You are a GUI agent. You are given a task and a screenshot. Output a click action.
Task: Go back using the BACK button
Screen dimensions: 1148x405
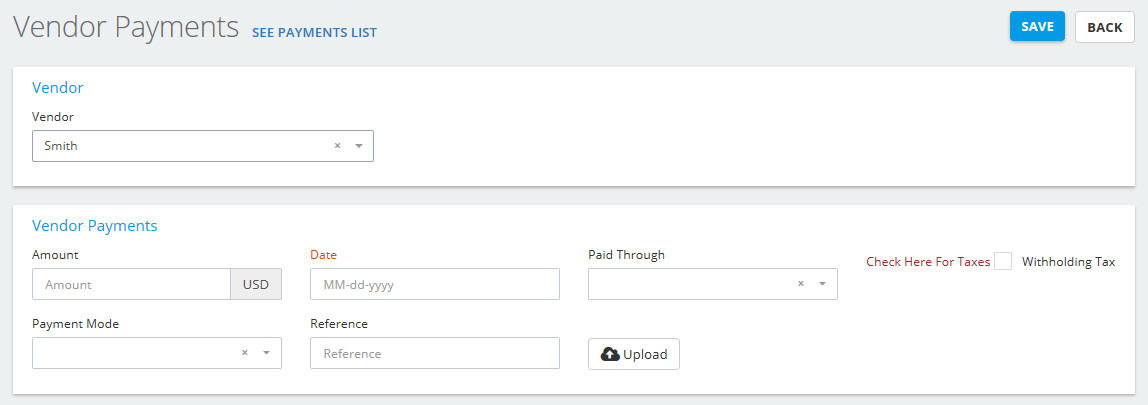[1104, 27]
